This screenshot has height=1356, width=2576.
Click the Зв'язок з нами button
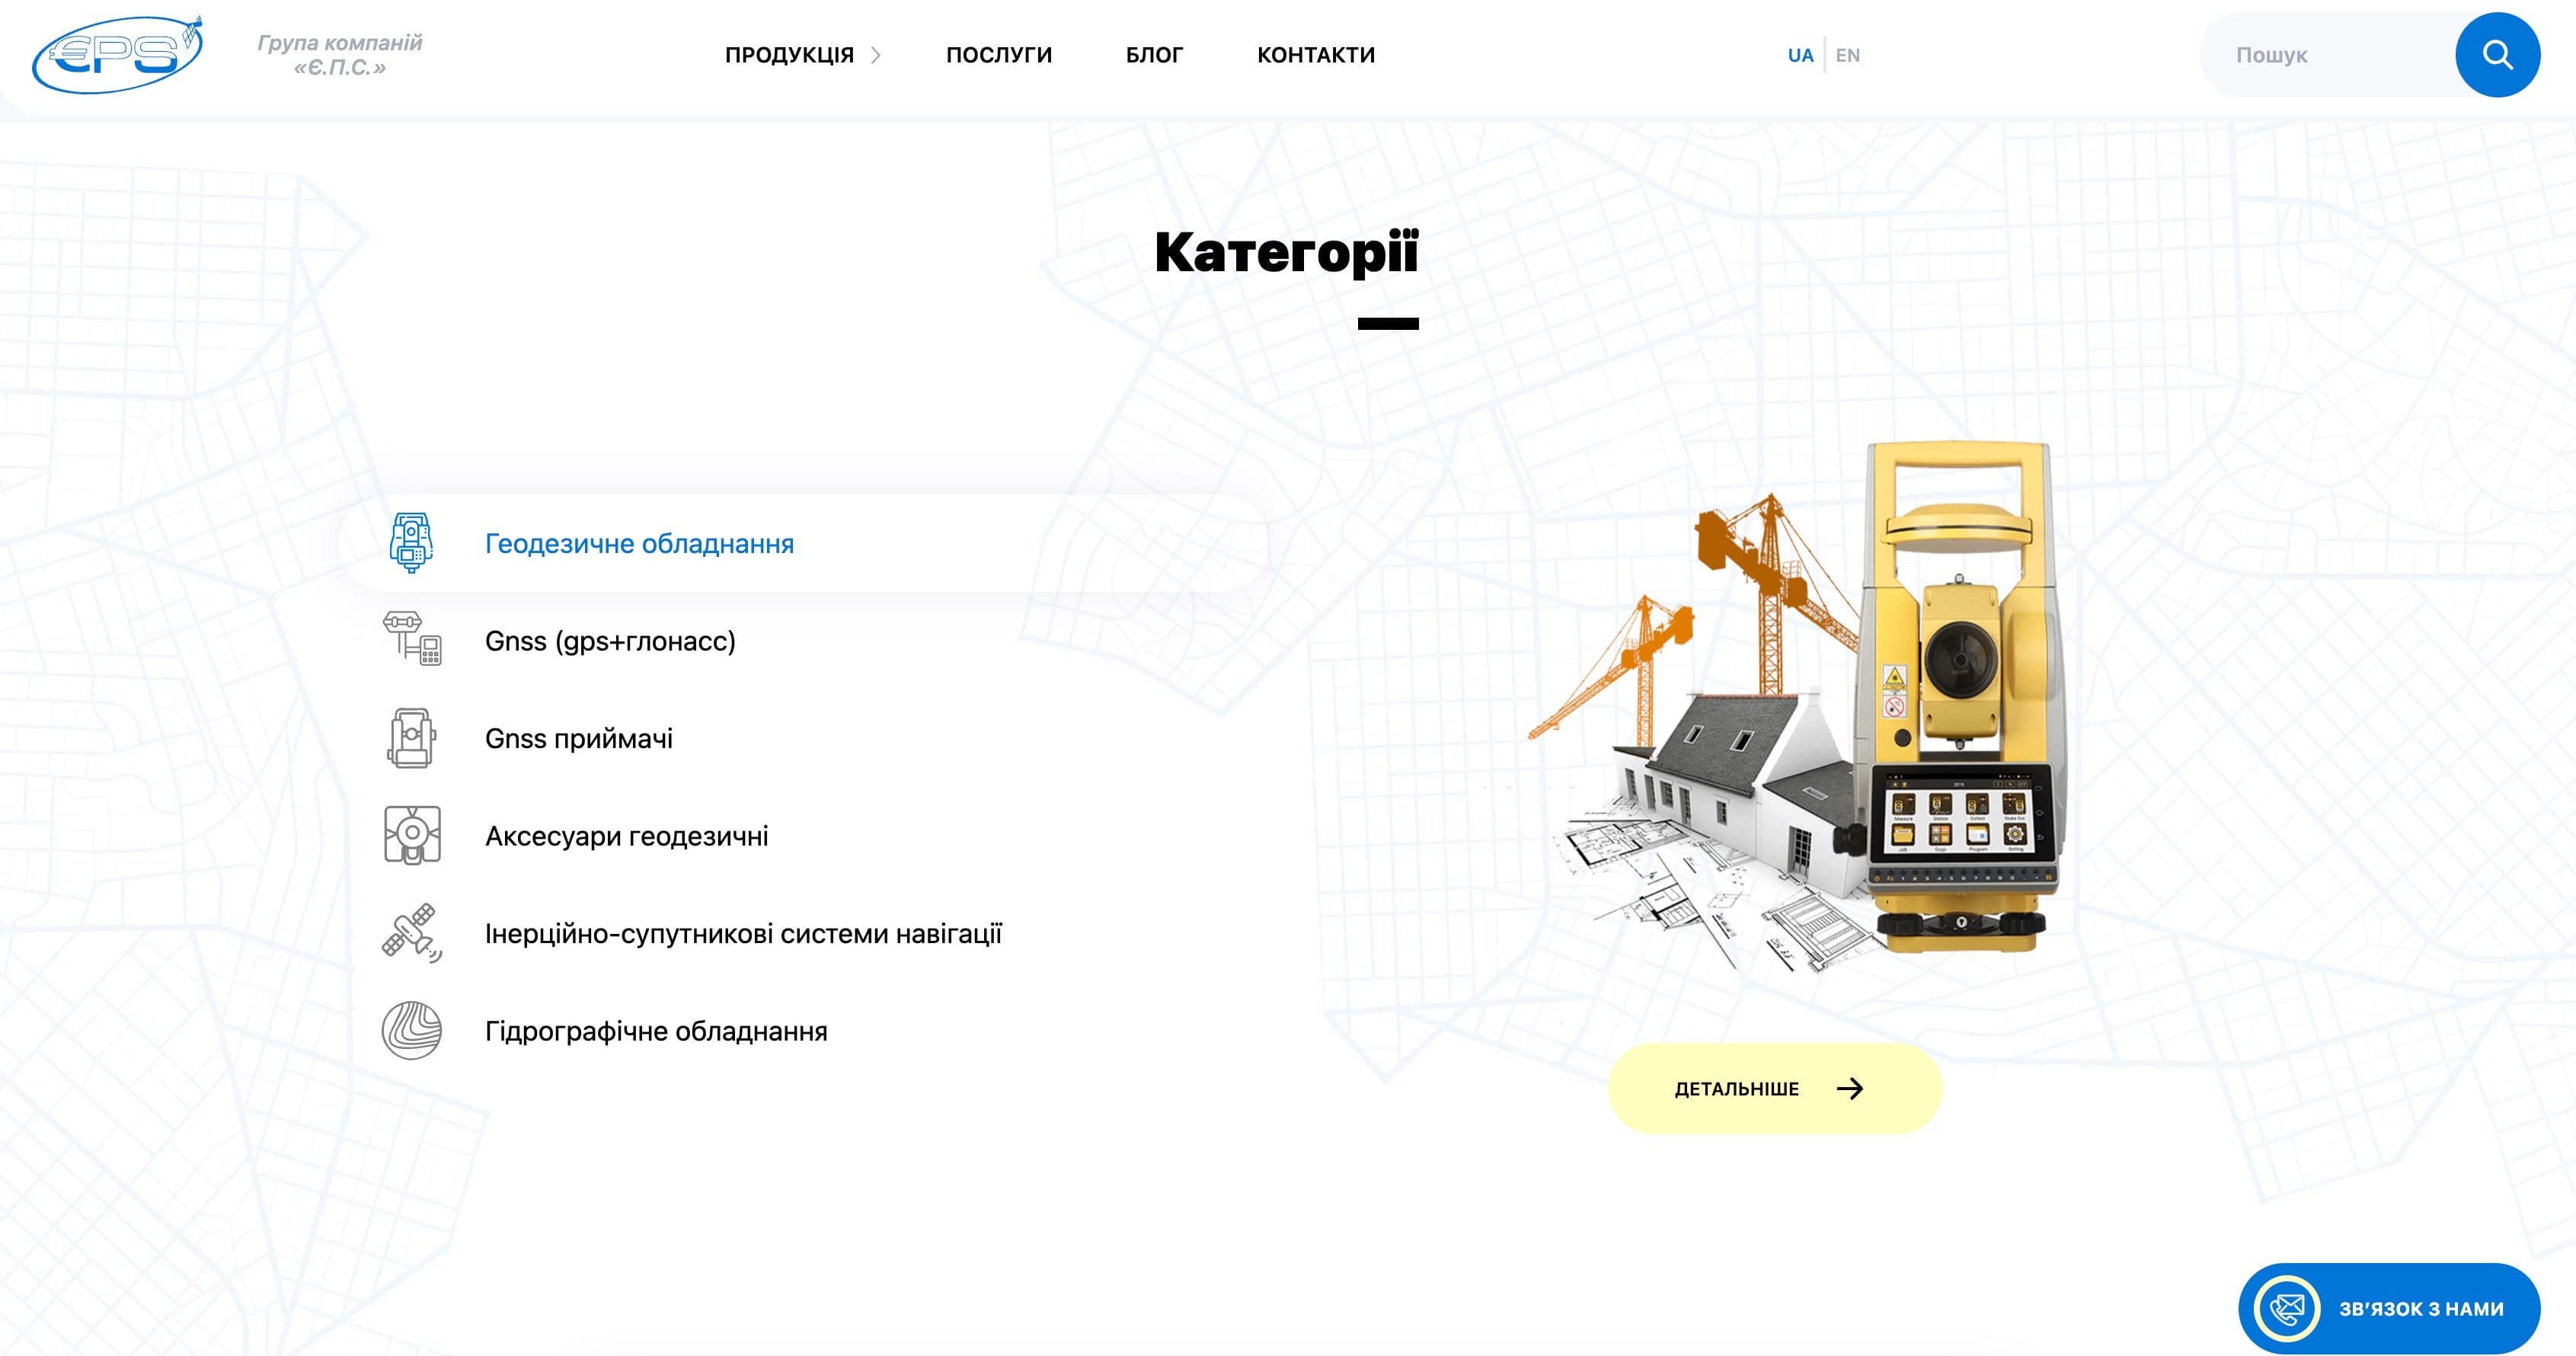[x=2420, y=1308]
